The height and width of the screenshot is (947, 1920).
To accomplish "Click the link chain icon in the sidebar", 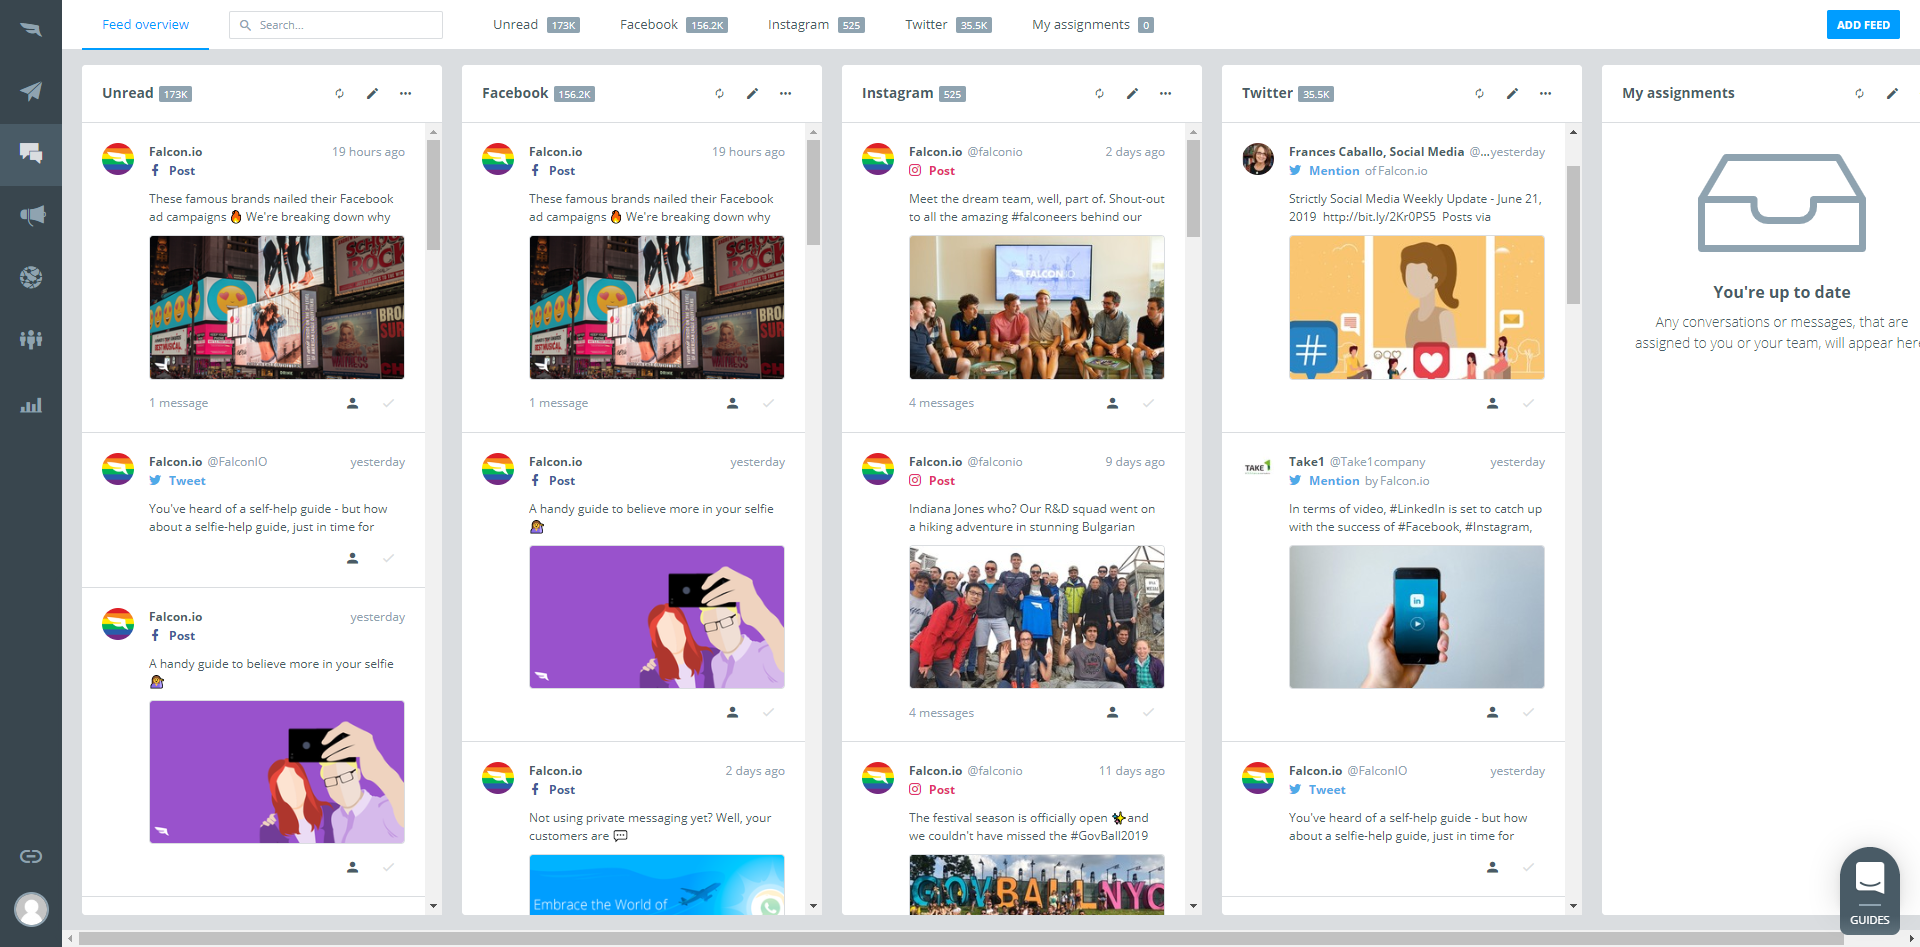I will pyautogui.click(x=31, y=856).
